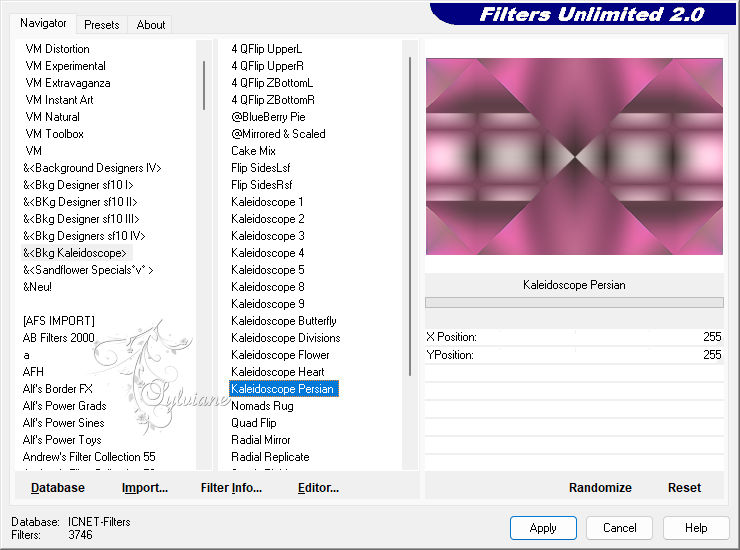This screenshot has width=740, height=550.
Task: Click the Import... button
Action: coord(145,488)
